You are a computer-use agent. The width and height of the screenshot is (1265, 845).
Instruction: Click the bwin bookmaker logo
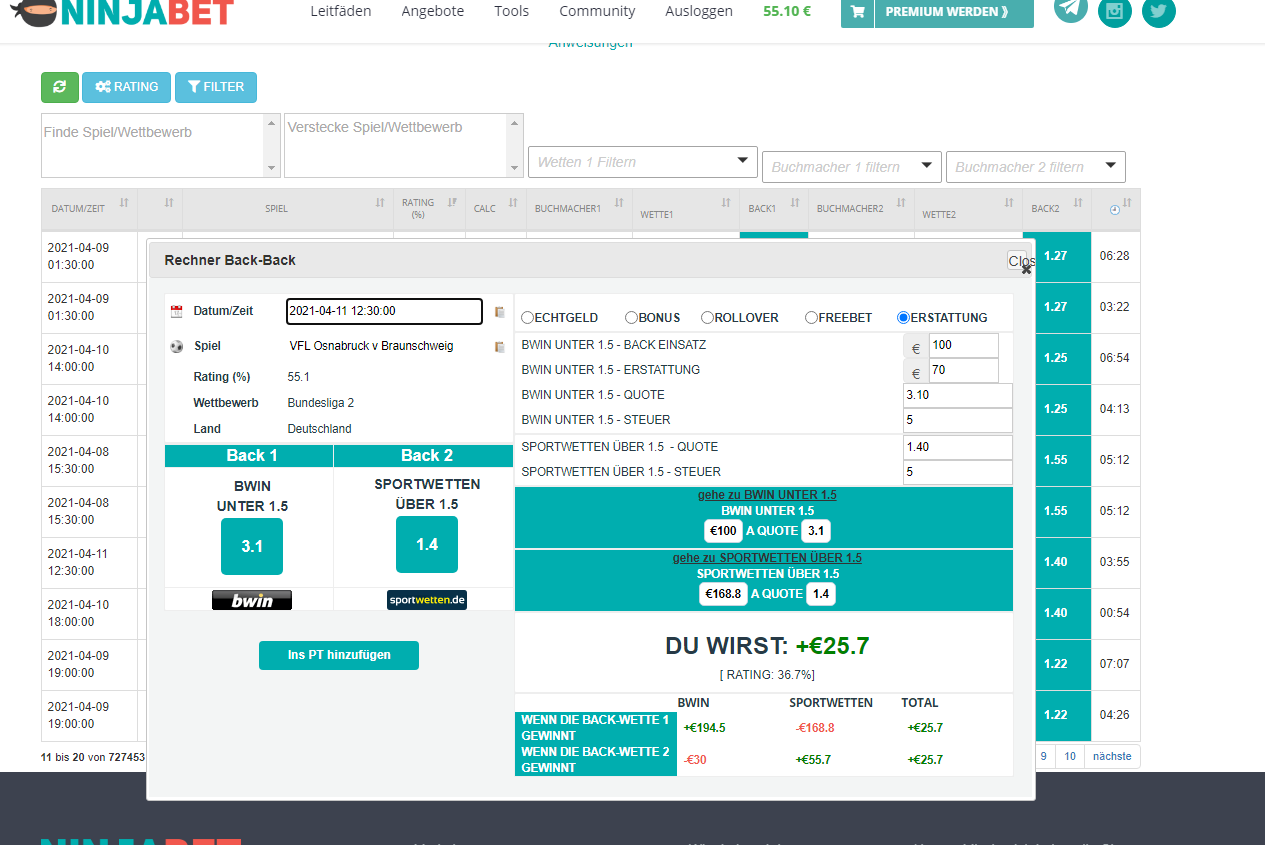[x=251, y=600]
